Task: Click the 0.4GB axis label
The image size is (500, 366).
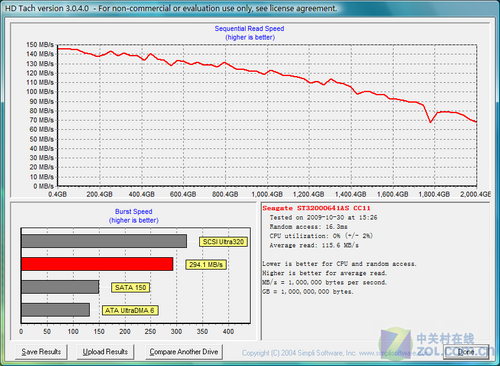Action: [57, 194]
